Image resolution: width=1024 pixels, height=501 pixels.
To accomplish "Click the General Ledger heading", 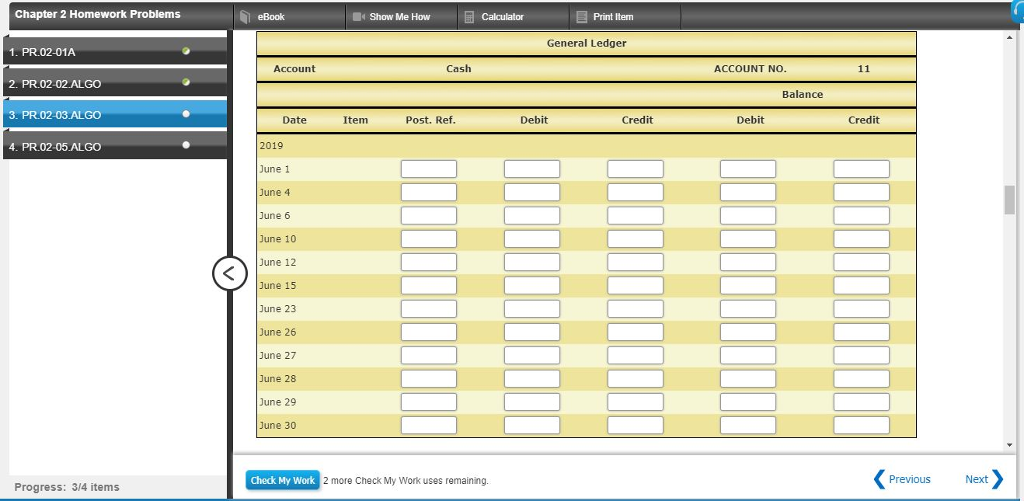I will [x=586, y=44].
